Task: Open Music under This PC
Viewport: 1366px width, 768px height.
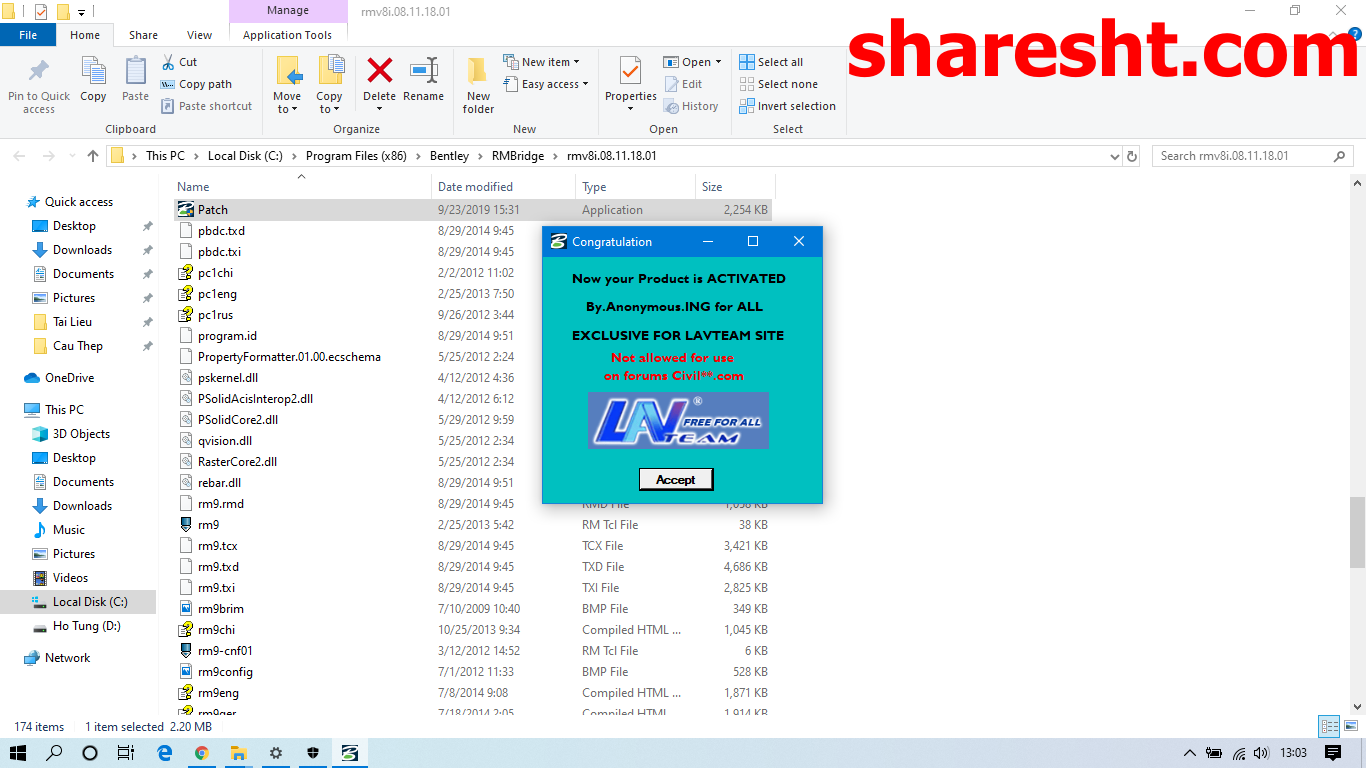Action: click(x=68, y=530)
